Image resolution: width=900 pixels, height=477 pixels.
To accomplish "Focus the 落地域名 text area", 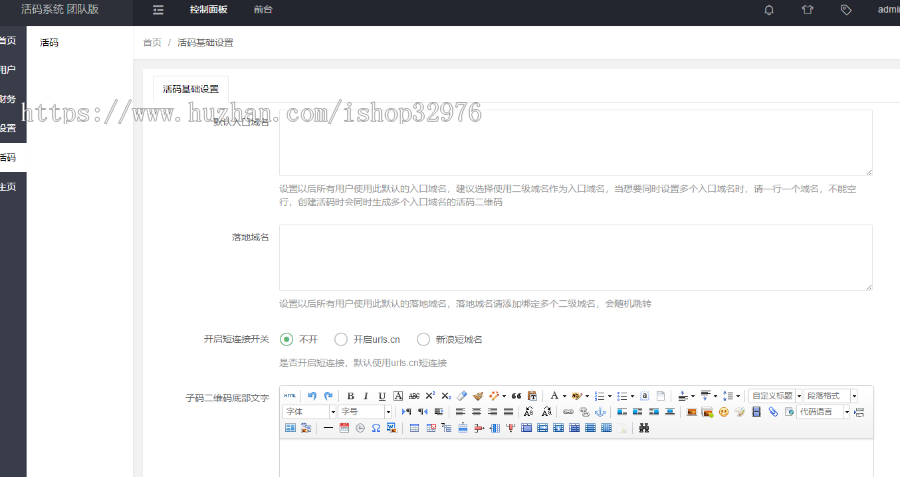I will click(x=576, y=257).
